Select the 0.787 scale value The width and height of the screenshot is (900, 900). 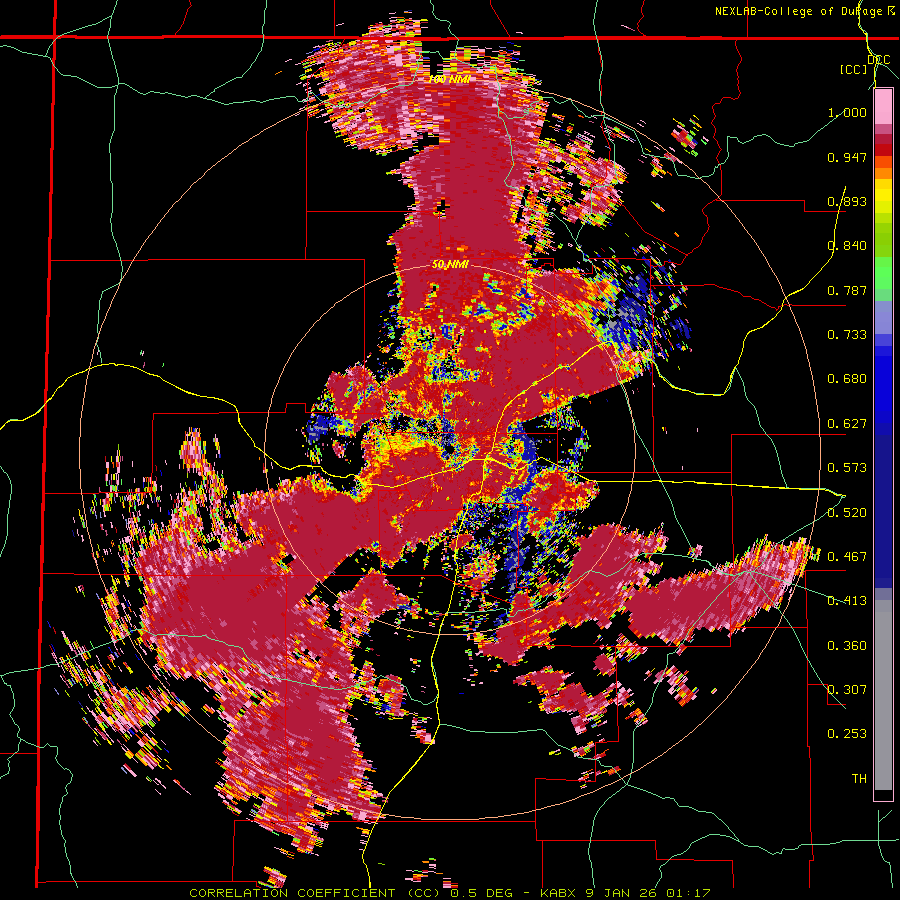(x=847, y=290)
